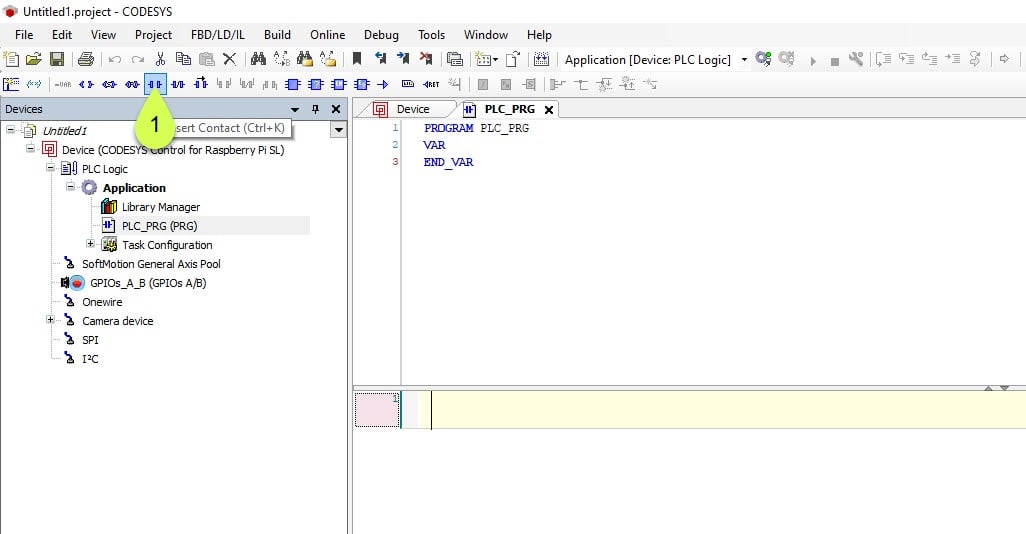Screen dimensions: 1026x534
Task: Close the PLC_PRG editor tab
Action: pos(549,110)
